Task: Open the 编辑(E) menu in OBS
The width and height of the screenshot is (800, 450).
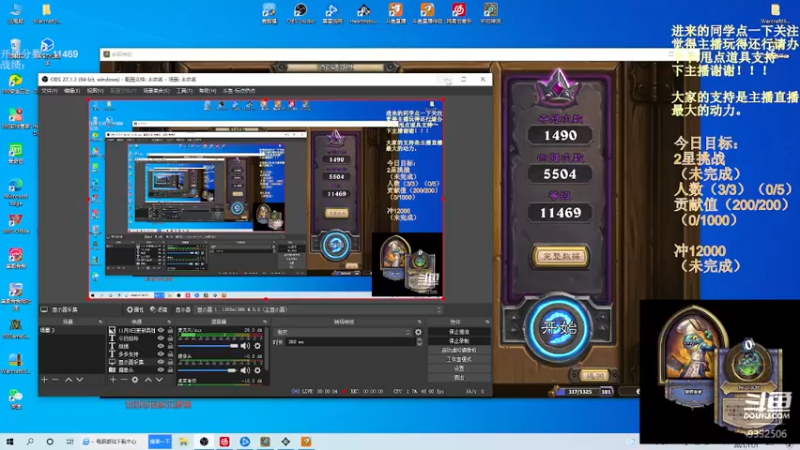Action: 72,91
